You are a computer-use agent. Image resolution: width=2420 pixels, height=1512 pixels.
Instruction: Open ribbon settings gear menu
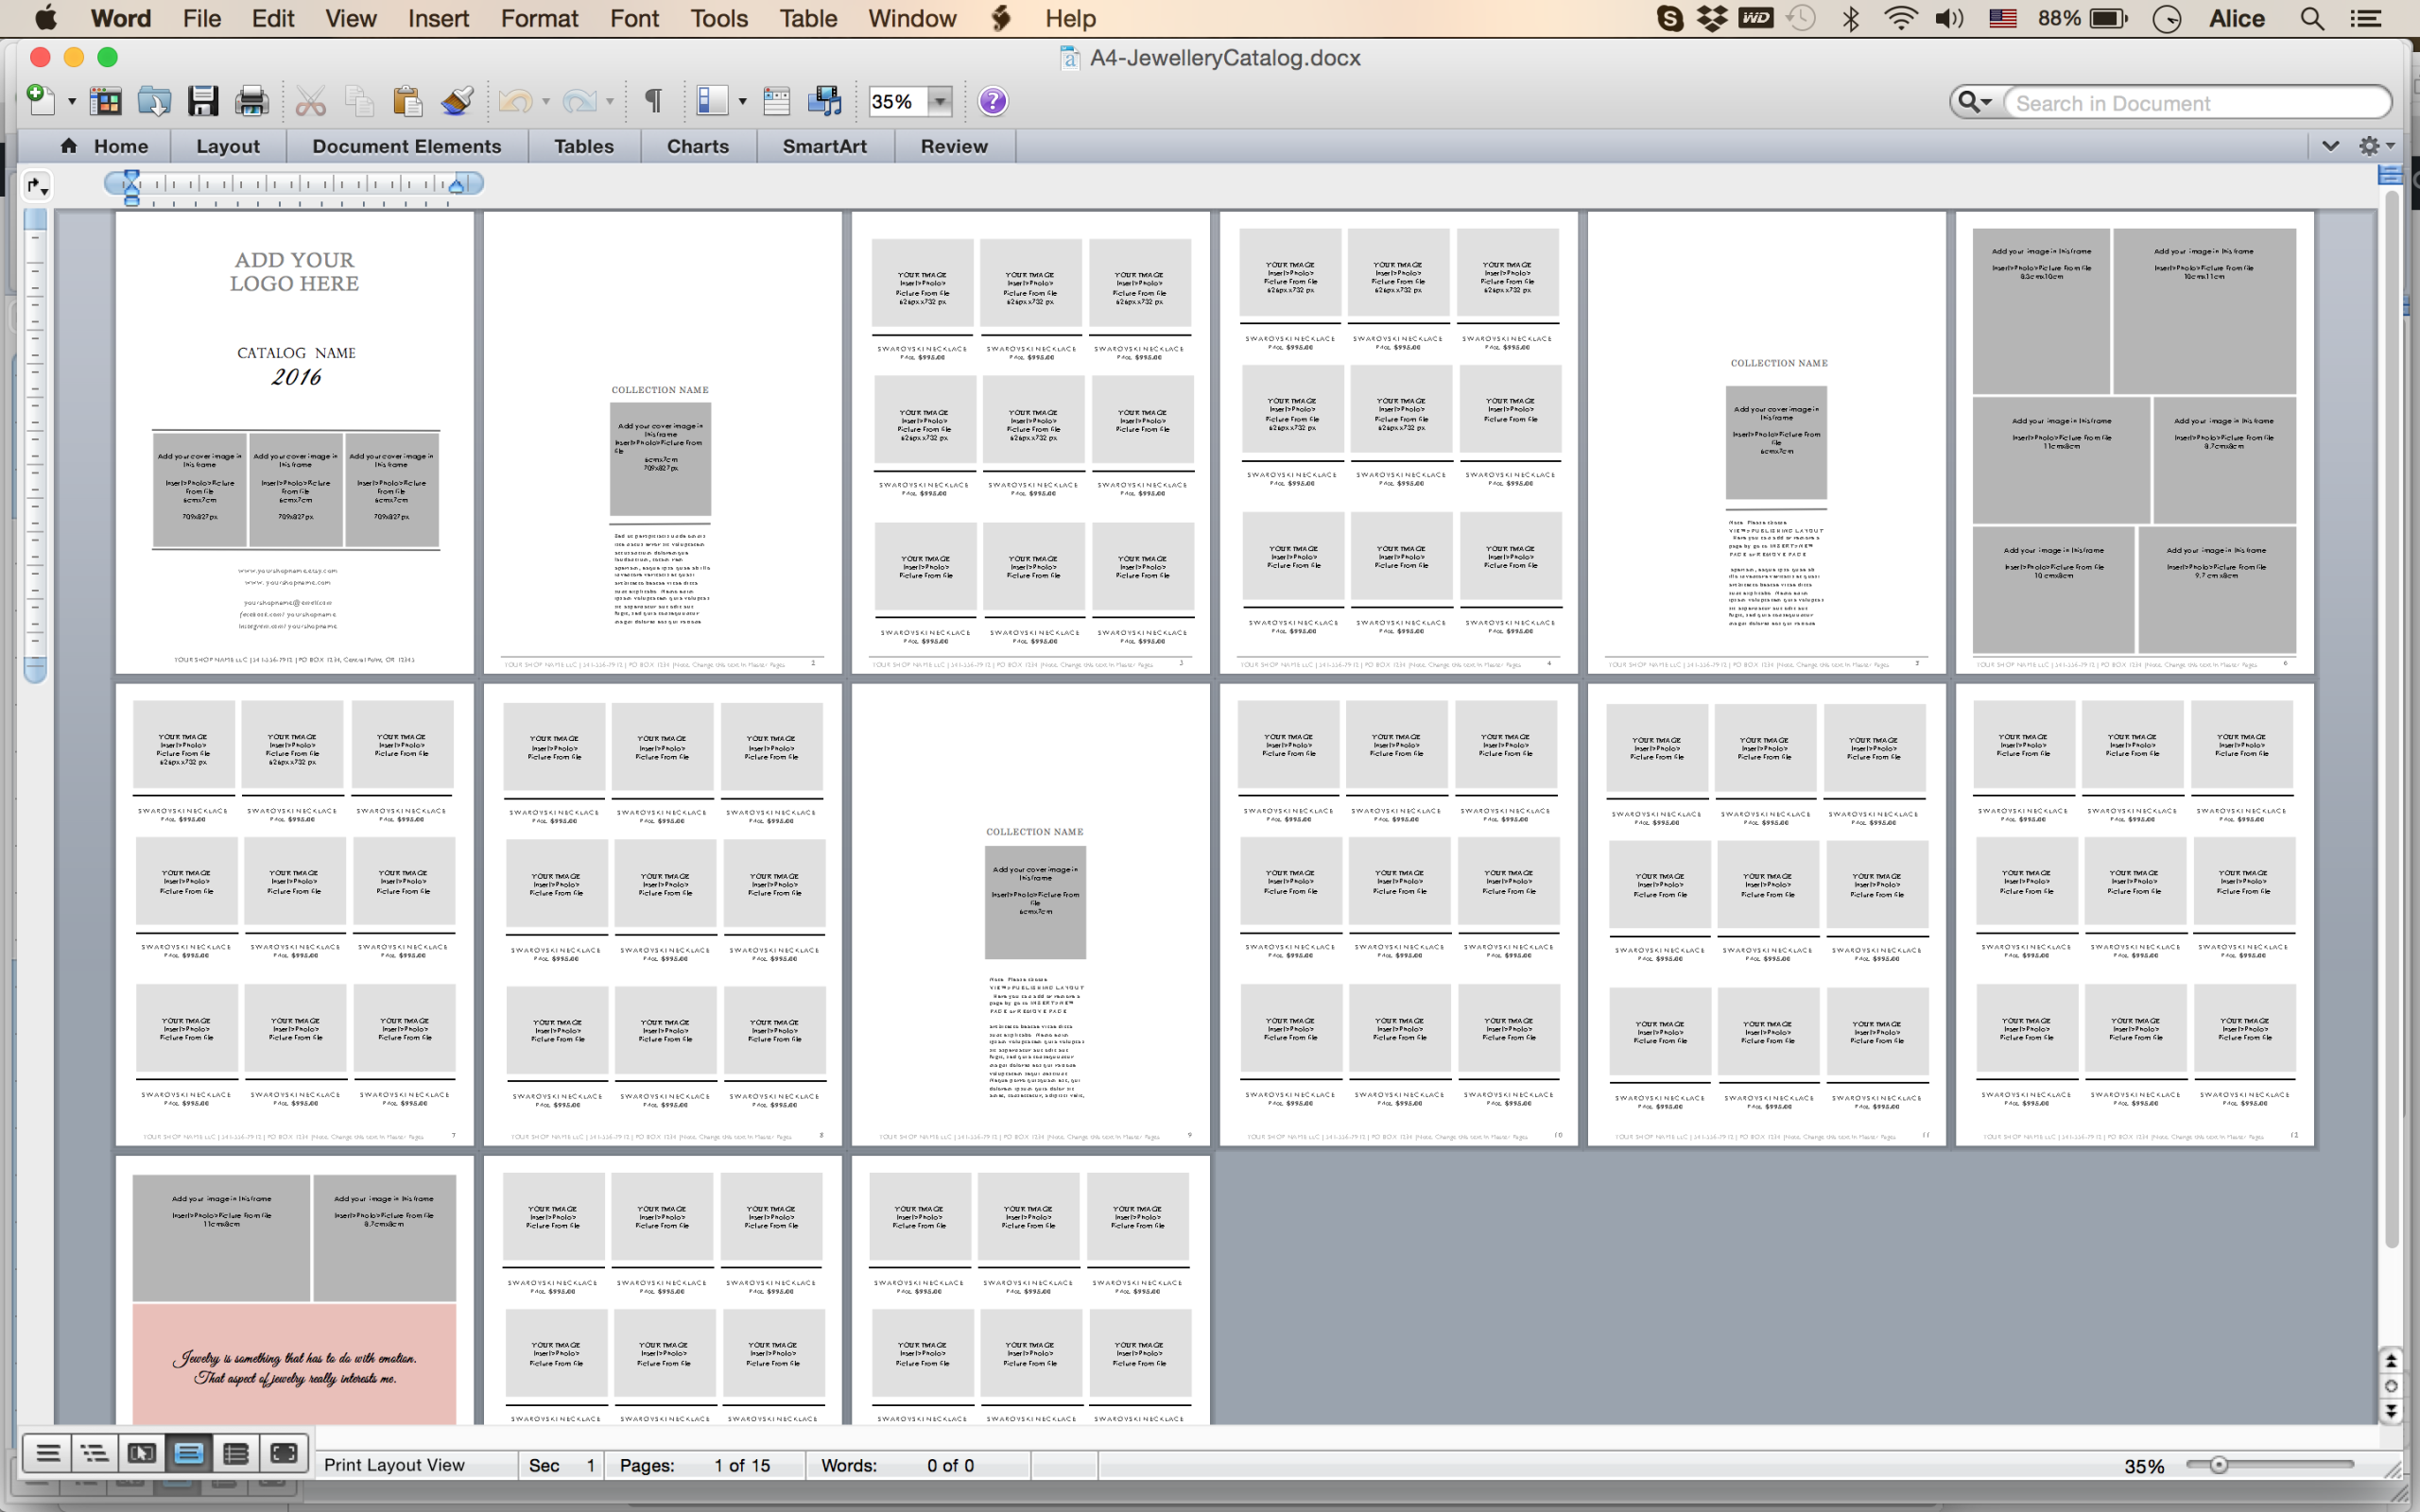[2376, 146]
